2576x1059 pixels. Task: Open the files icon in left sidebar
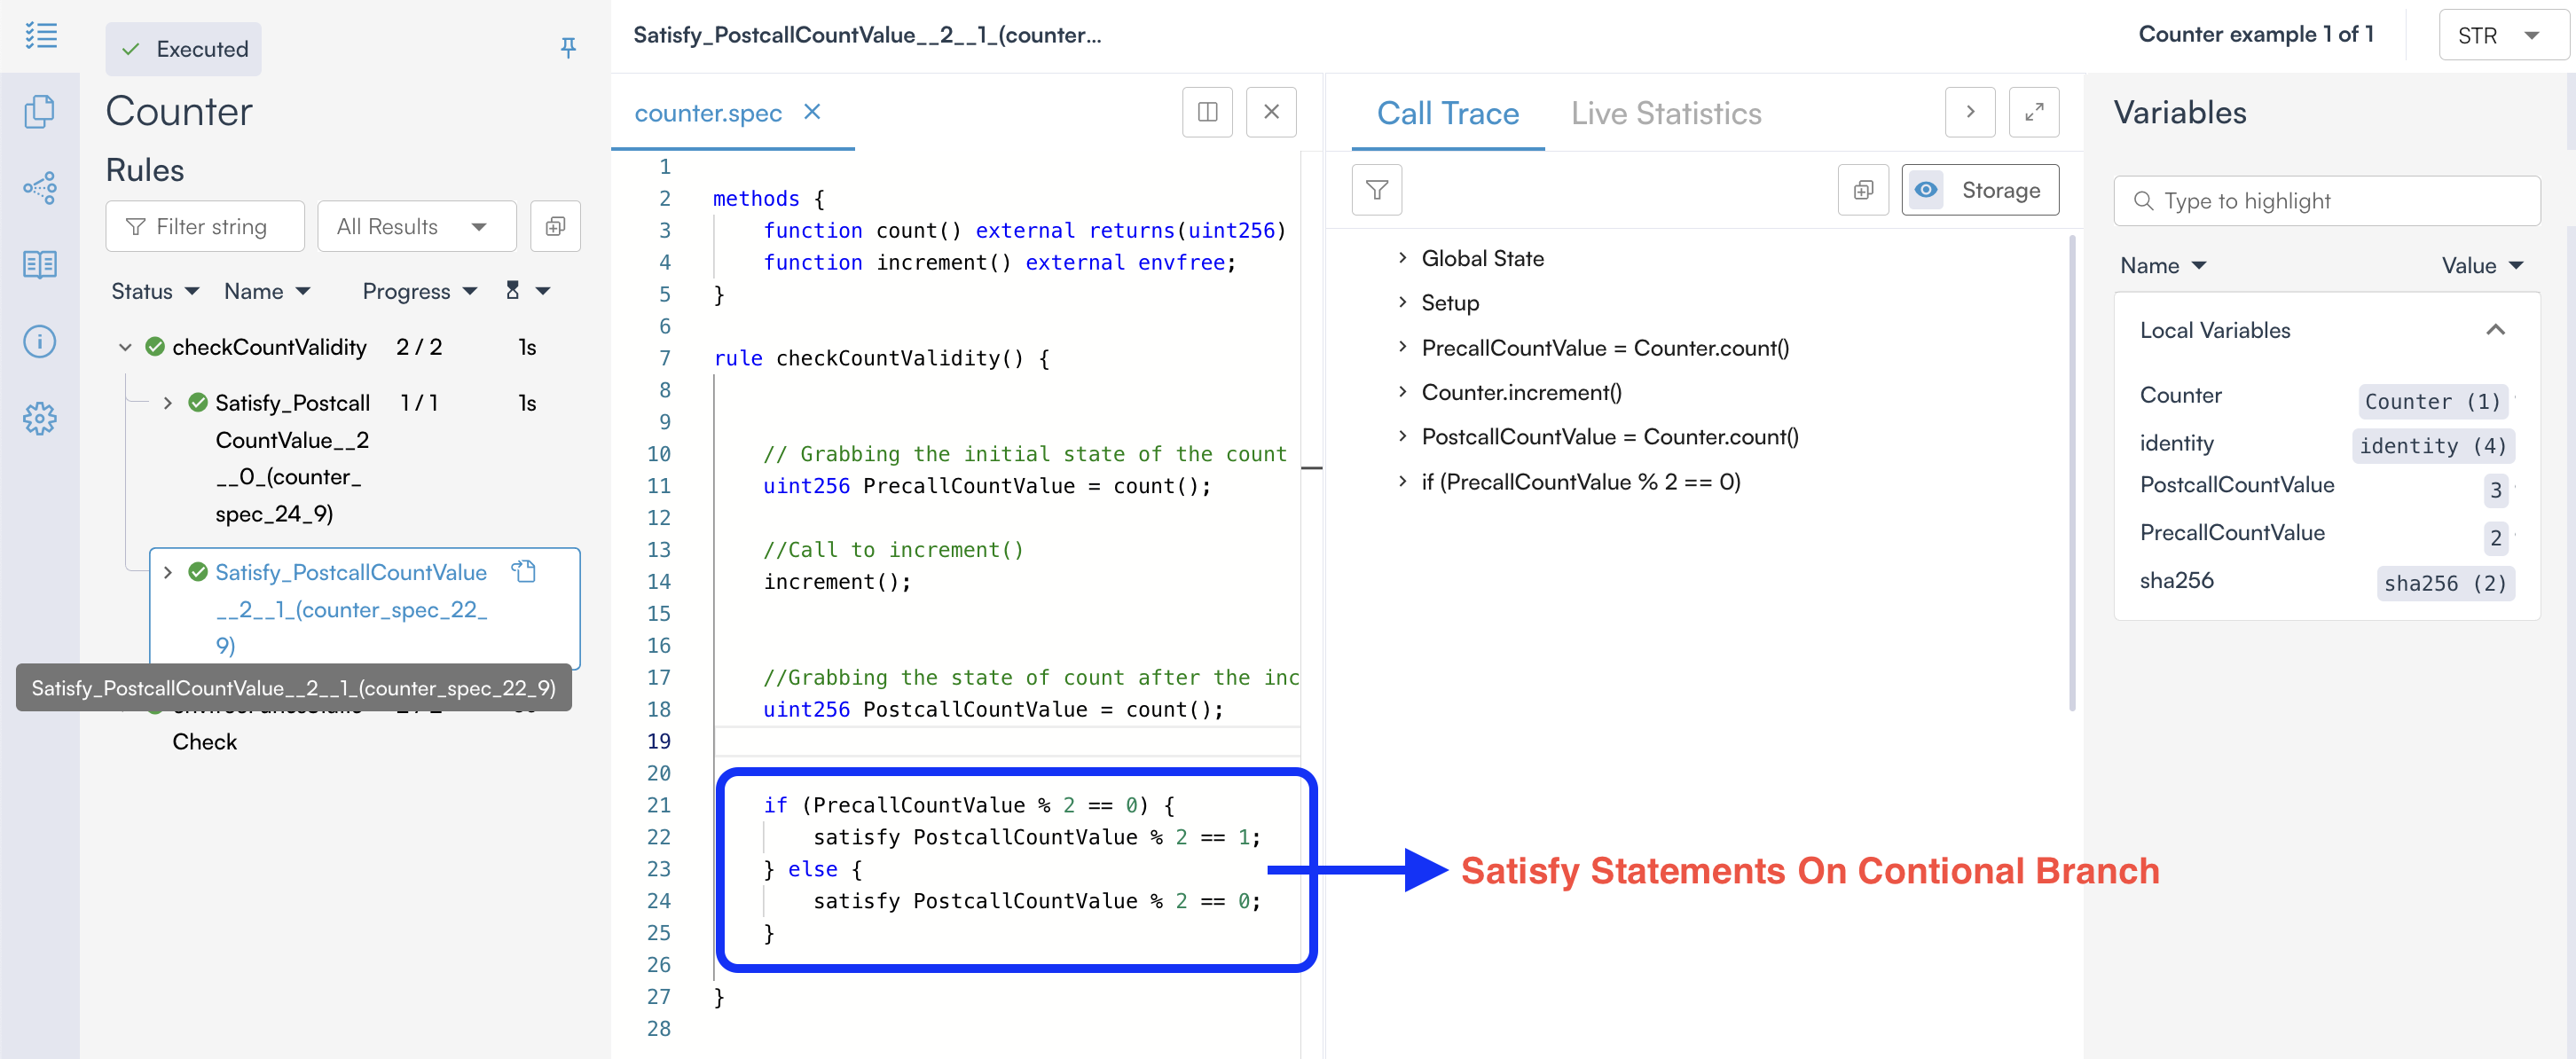[x=40, y=111]
